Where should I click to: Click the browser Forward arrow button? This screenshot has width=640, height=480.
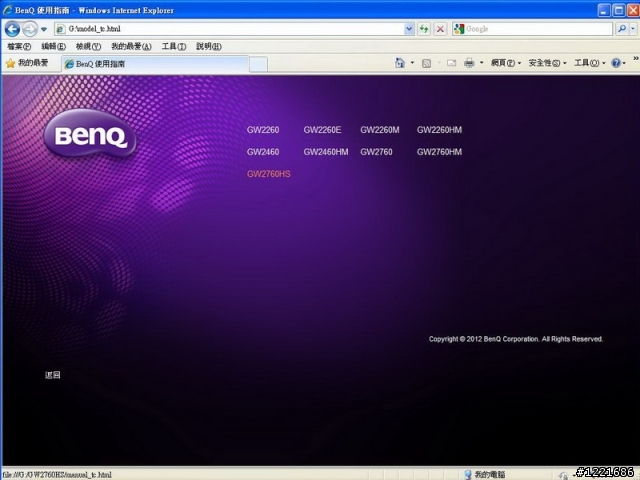(x=30, y=29)
